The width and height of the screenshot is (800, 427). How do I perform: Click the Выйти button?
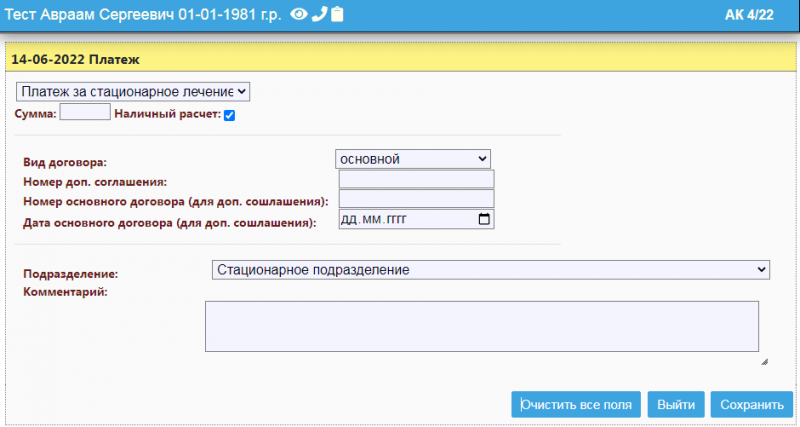[676, 405]
